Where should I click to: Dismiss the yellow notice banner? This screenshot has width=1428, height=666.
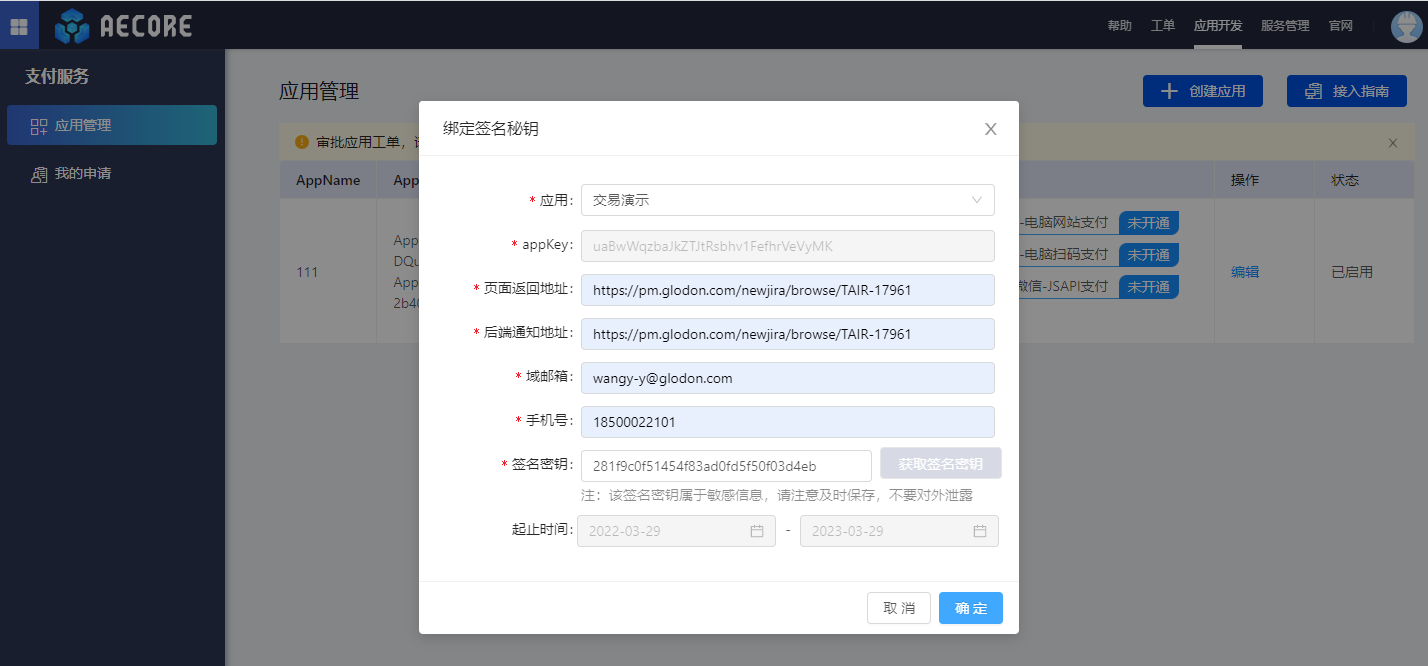point(1392,143)
